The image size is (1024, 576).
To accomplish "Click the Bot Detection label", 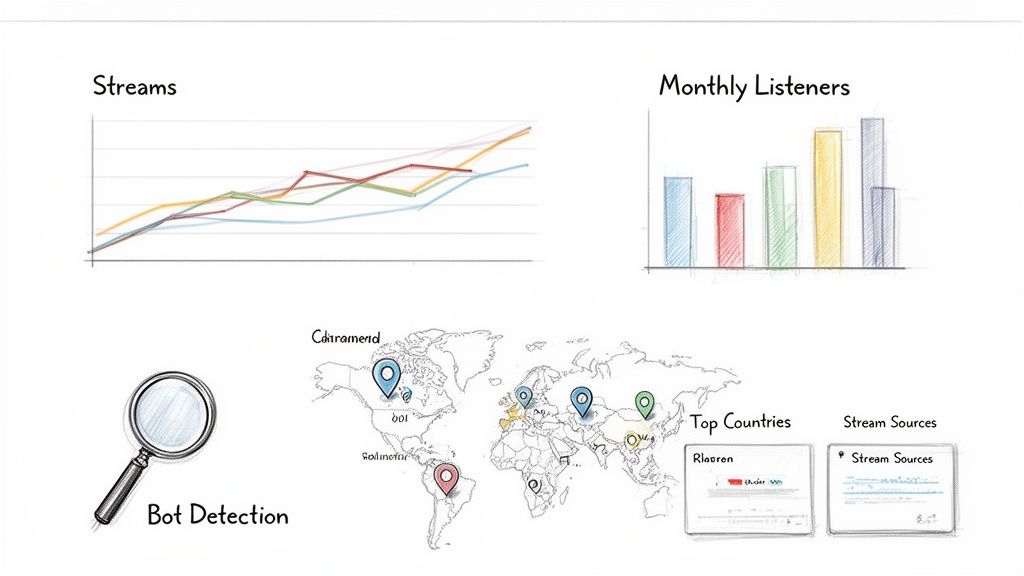I will click(220, 516).
